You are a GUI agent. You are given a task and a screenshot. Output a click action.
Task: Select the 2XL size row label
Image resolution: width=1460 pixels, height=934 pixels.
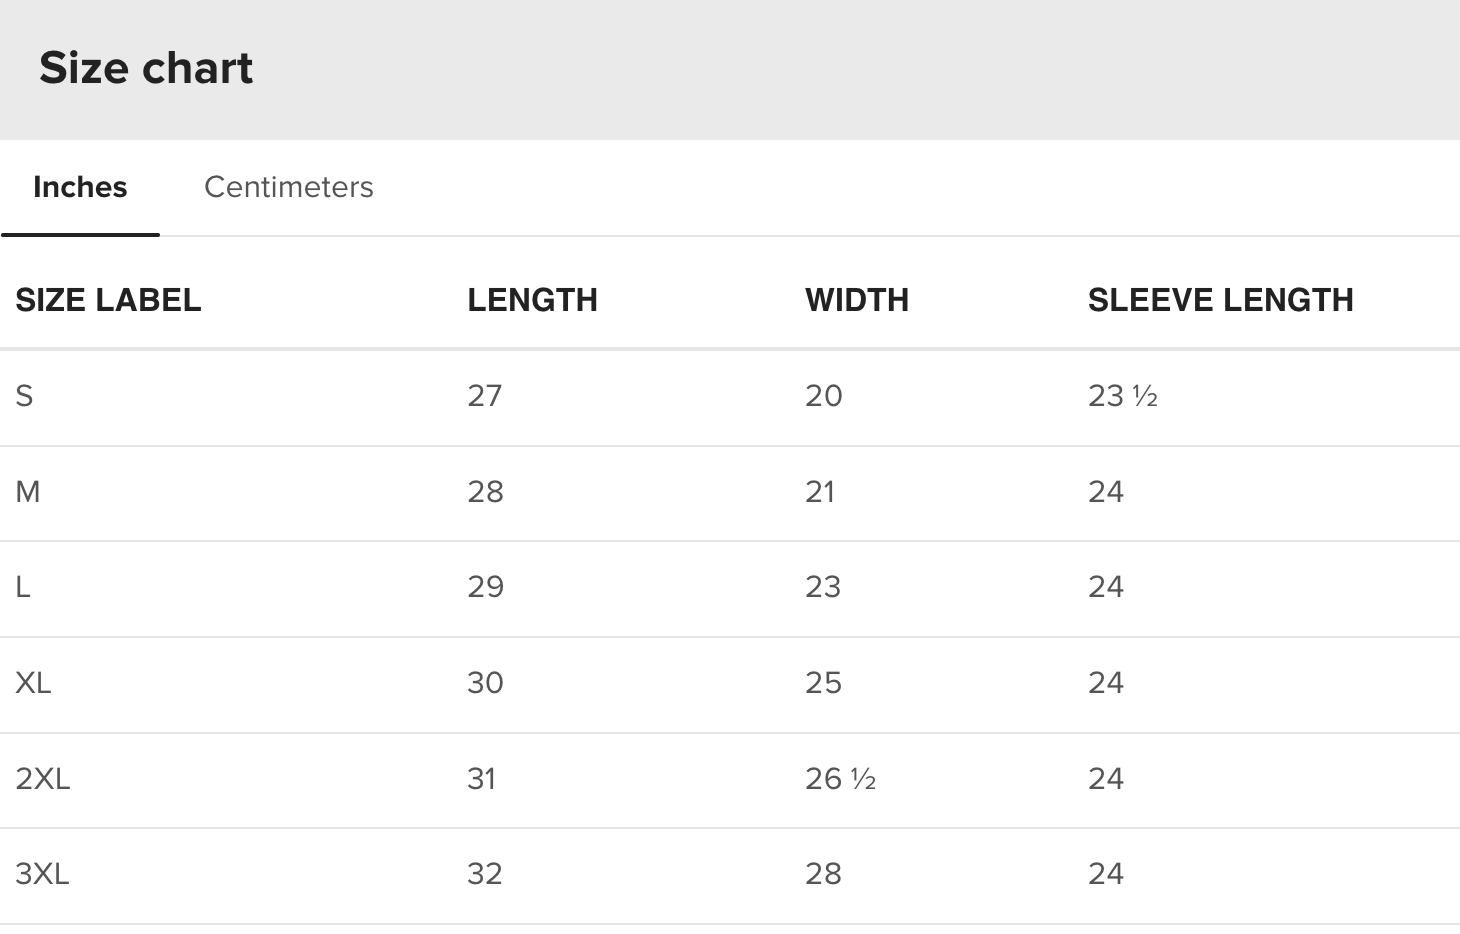[43, 779]
